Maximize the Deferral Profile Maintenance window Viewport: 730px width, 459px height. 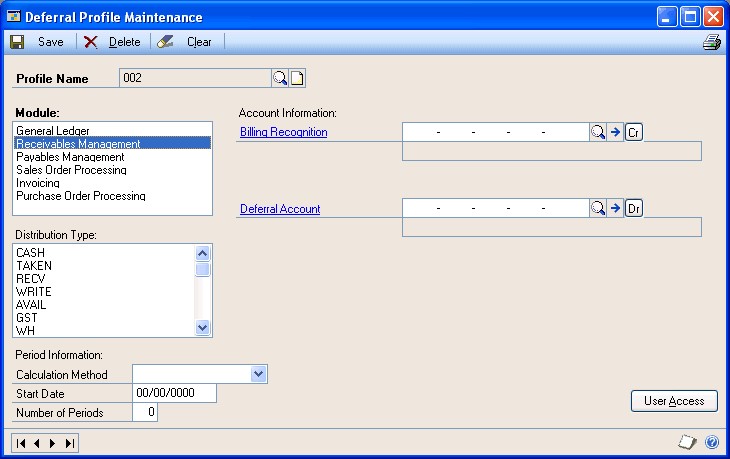point(690,17)
